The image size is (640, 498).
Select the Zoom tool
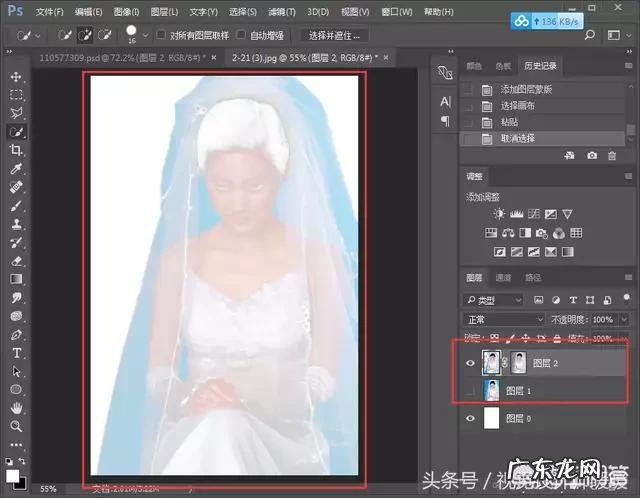click(16, 426)
